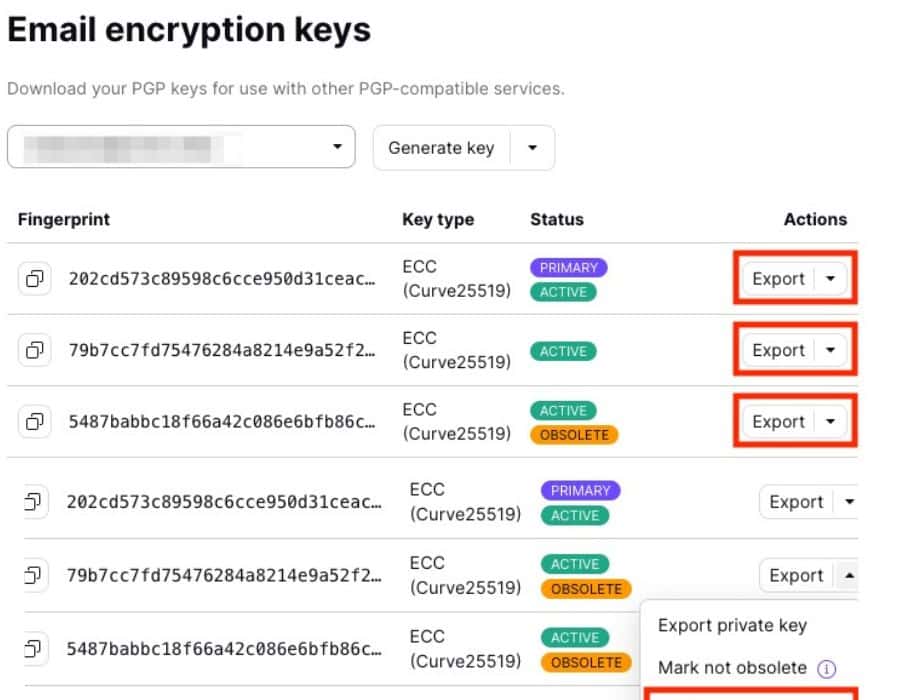Click red-outlined Export button for 5487 key
The width and height of the screenshot is (900, 700).
coord(778,422)
